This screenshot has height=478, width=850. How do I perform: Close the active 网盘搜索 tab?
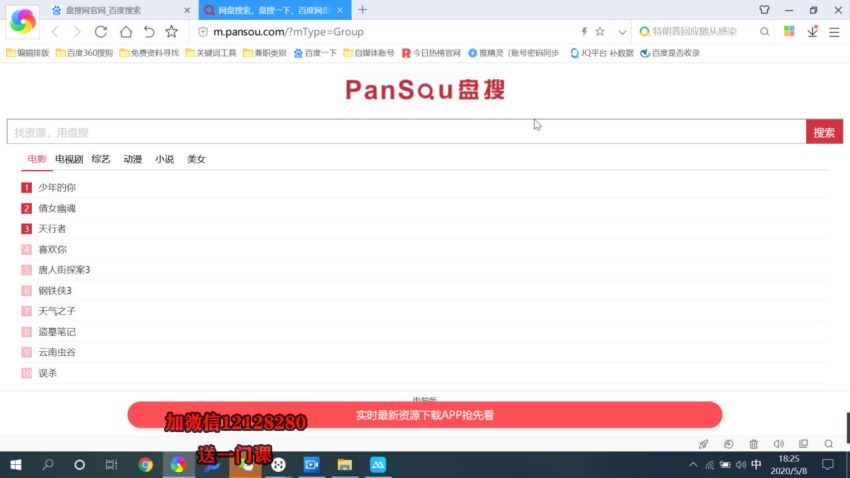(340, 10)
